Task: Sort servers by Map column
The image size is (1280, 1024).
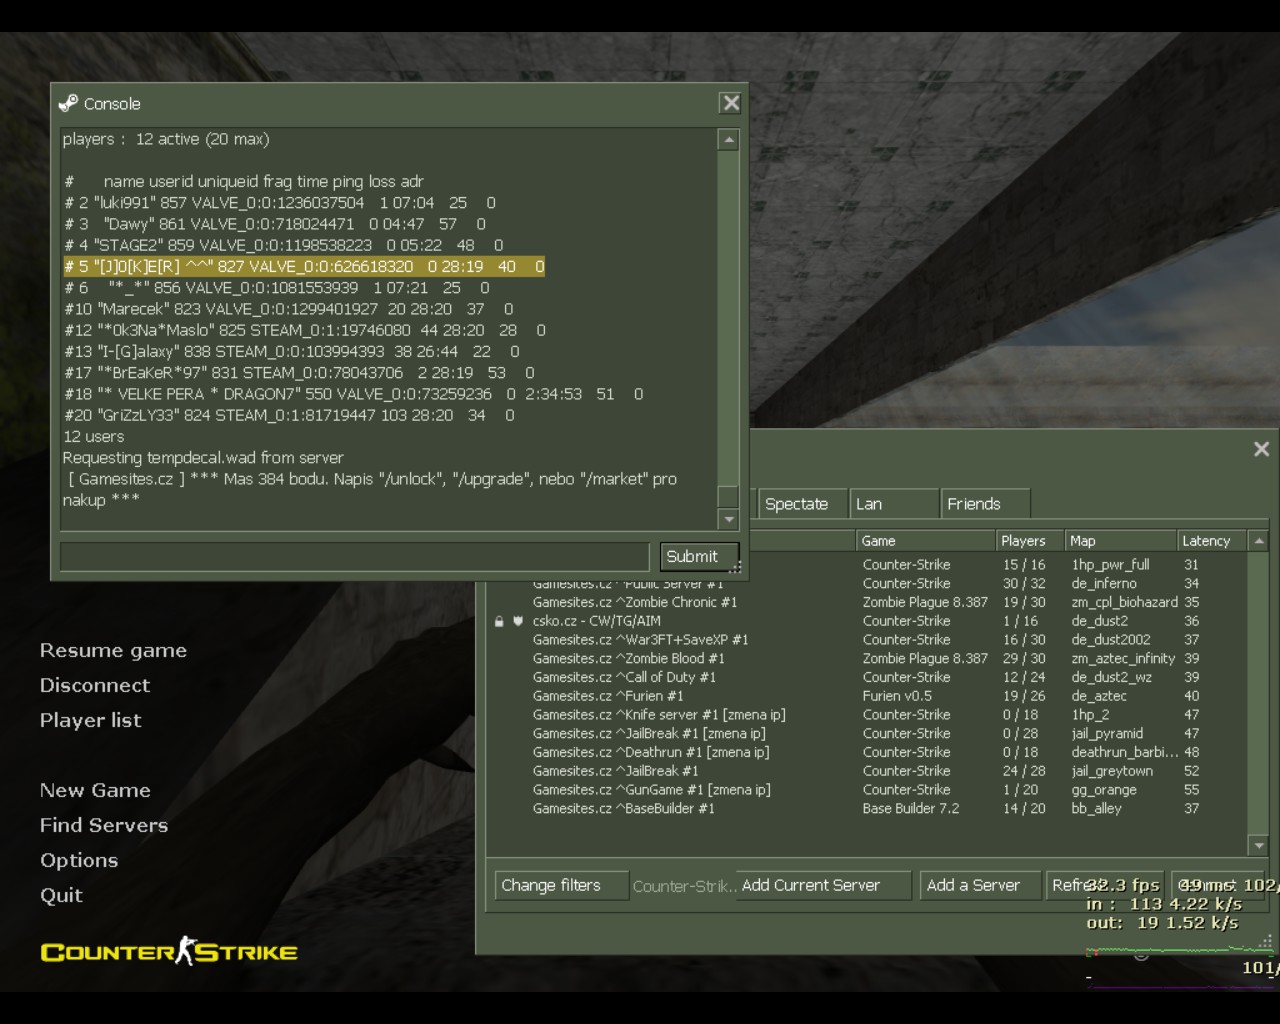Action: pyautogui.click(x=1120, y=541)
